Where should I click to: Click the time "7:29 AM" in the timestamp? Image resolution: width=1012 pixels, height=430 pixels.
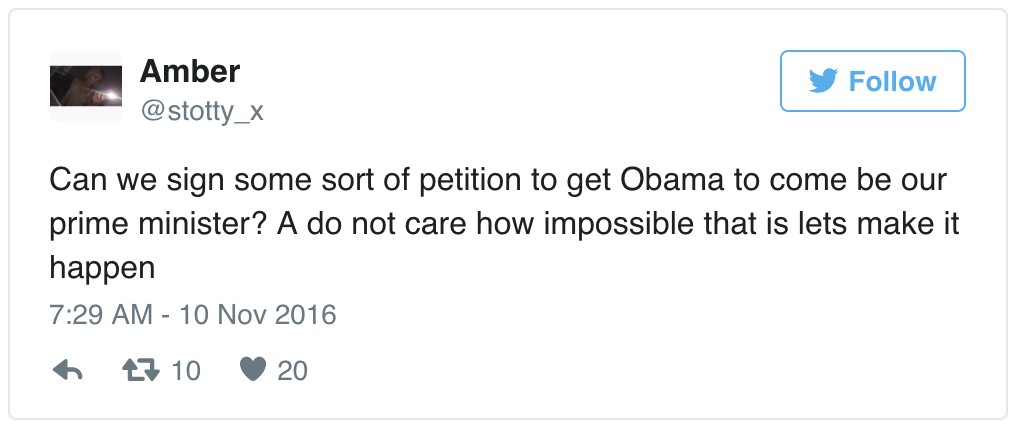pyautogui.click(x=97, y=315)
